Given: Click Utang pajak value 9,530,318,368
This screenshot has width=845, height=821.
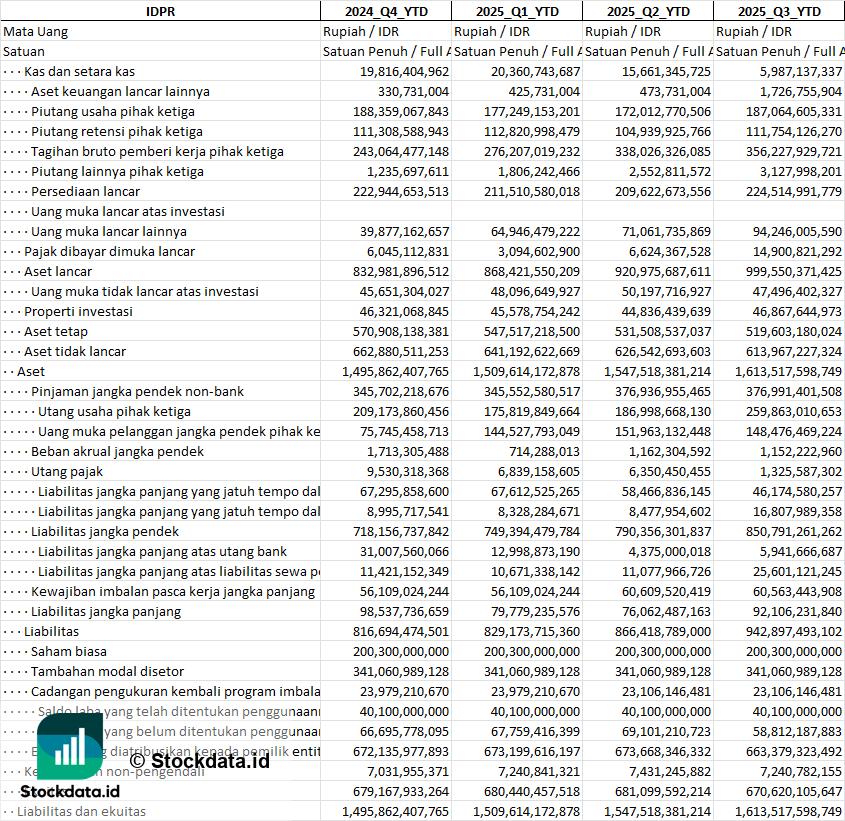Looking at the screenshot, I should 408,472.
